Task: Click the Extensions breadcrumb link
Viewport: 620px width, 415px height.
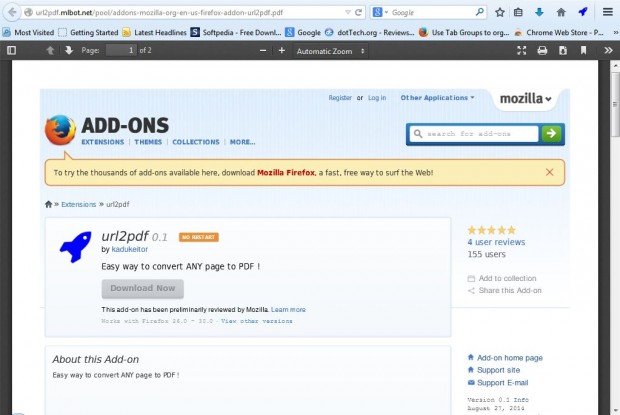Action: point(79,204)
